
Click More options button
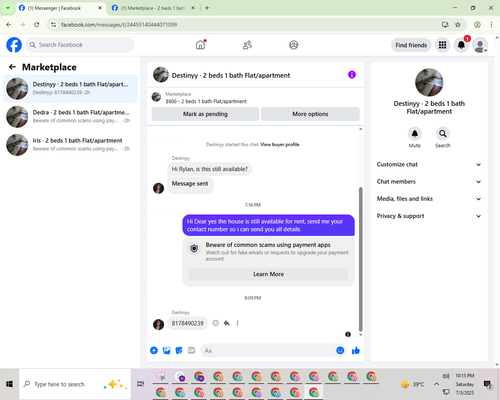click(310, 114)
